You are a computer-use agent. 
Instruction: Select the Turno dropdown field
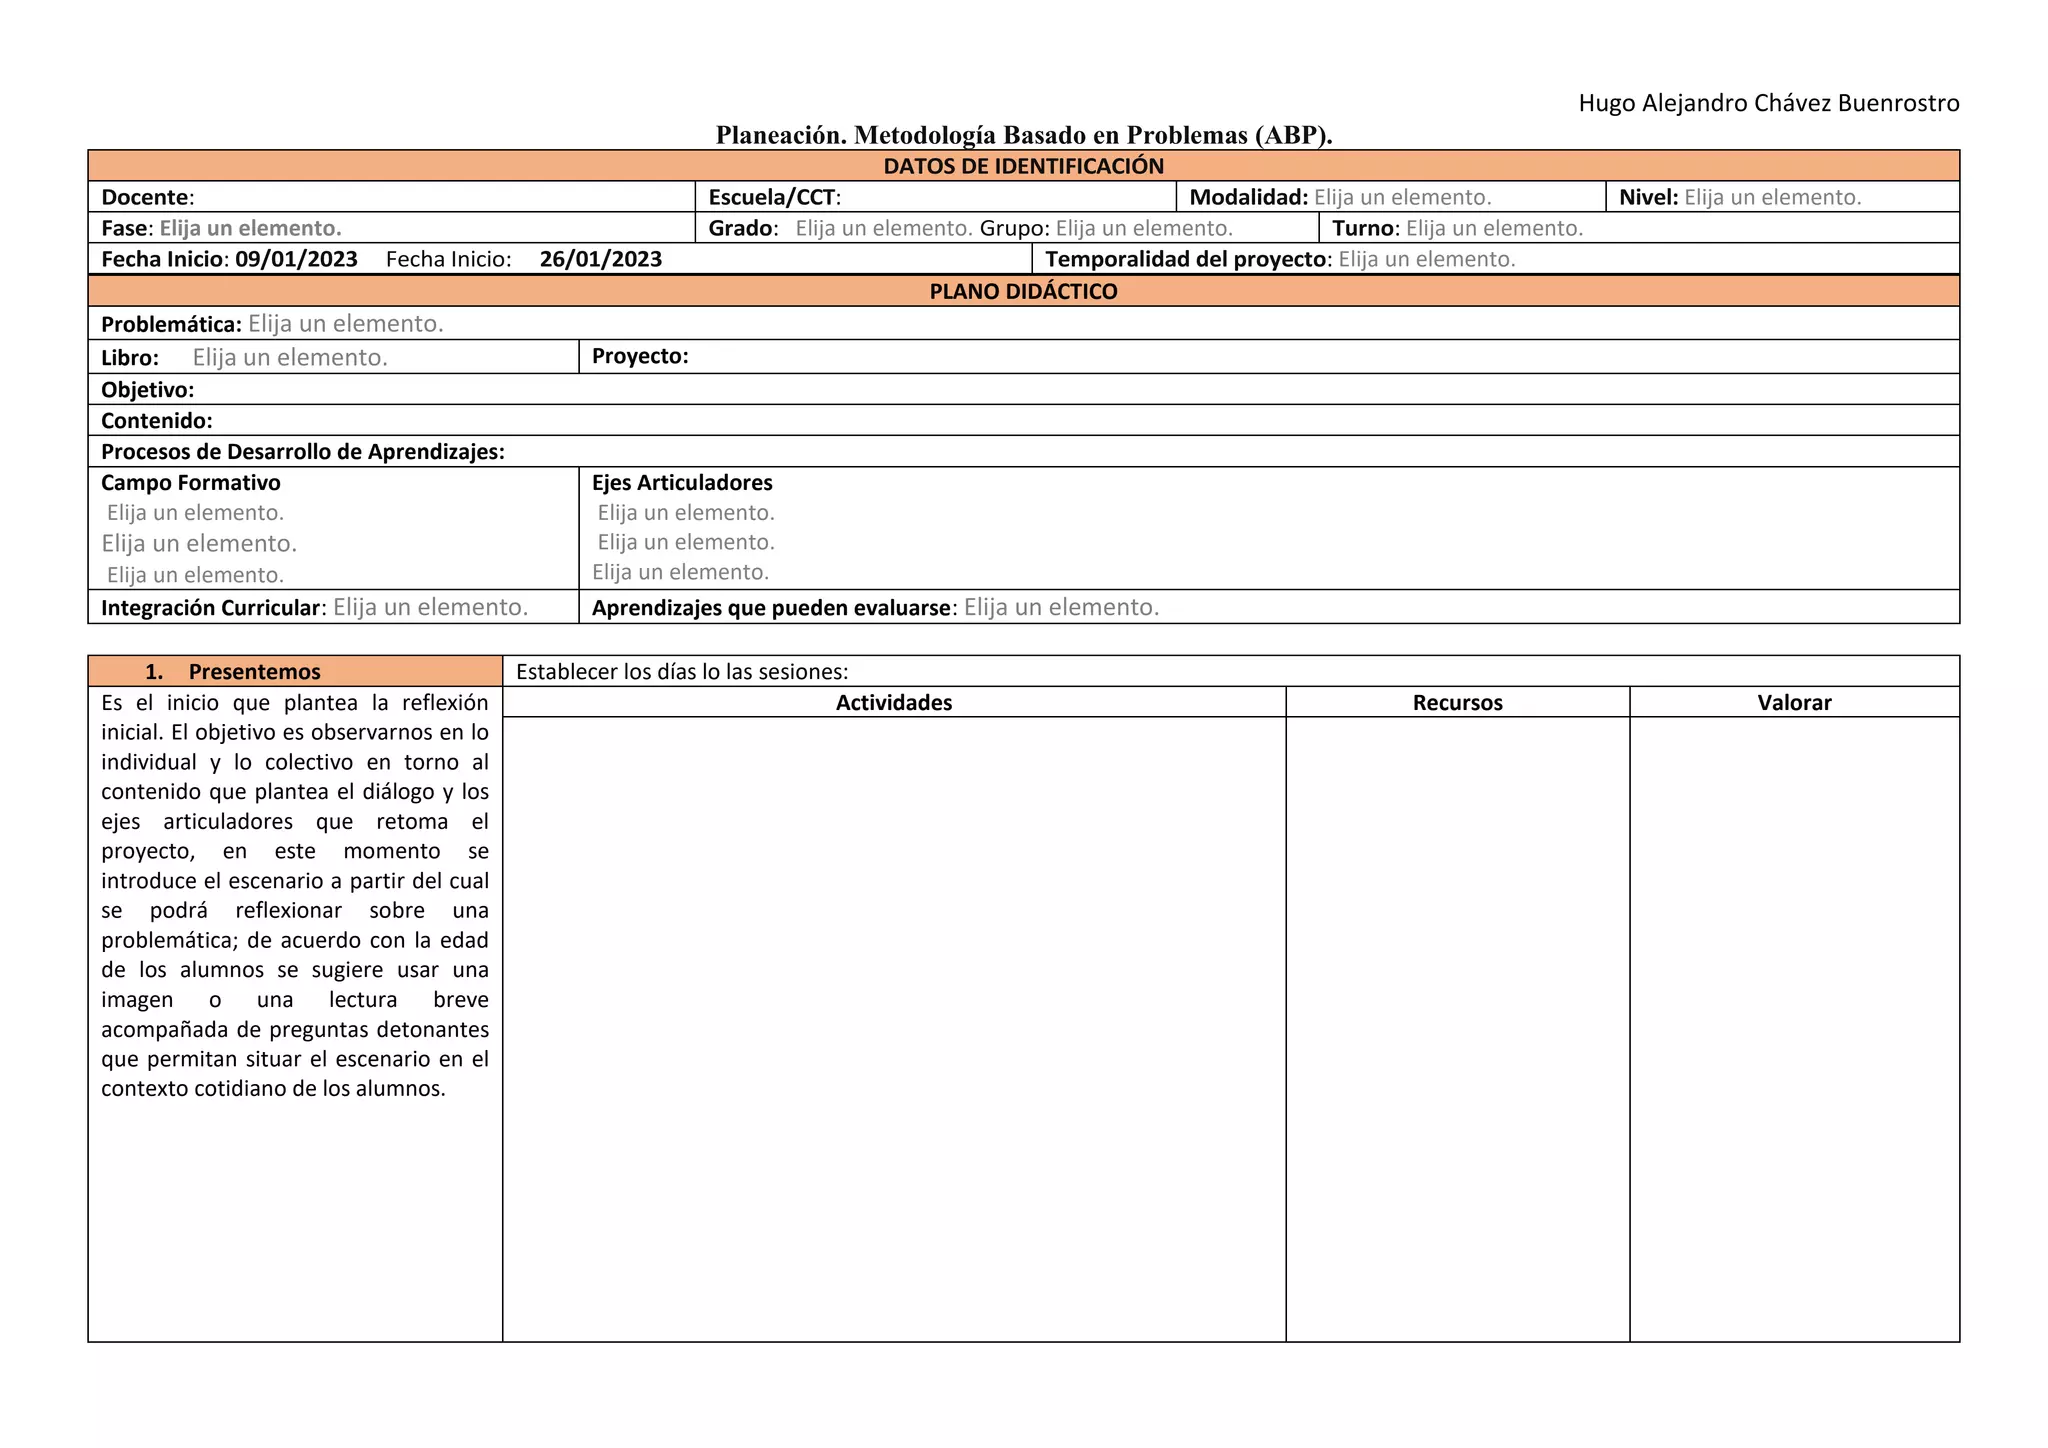tap(1494, 228)
